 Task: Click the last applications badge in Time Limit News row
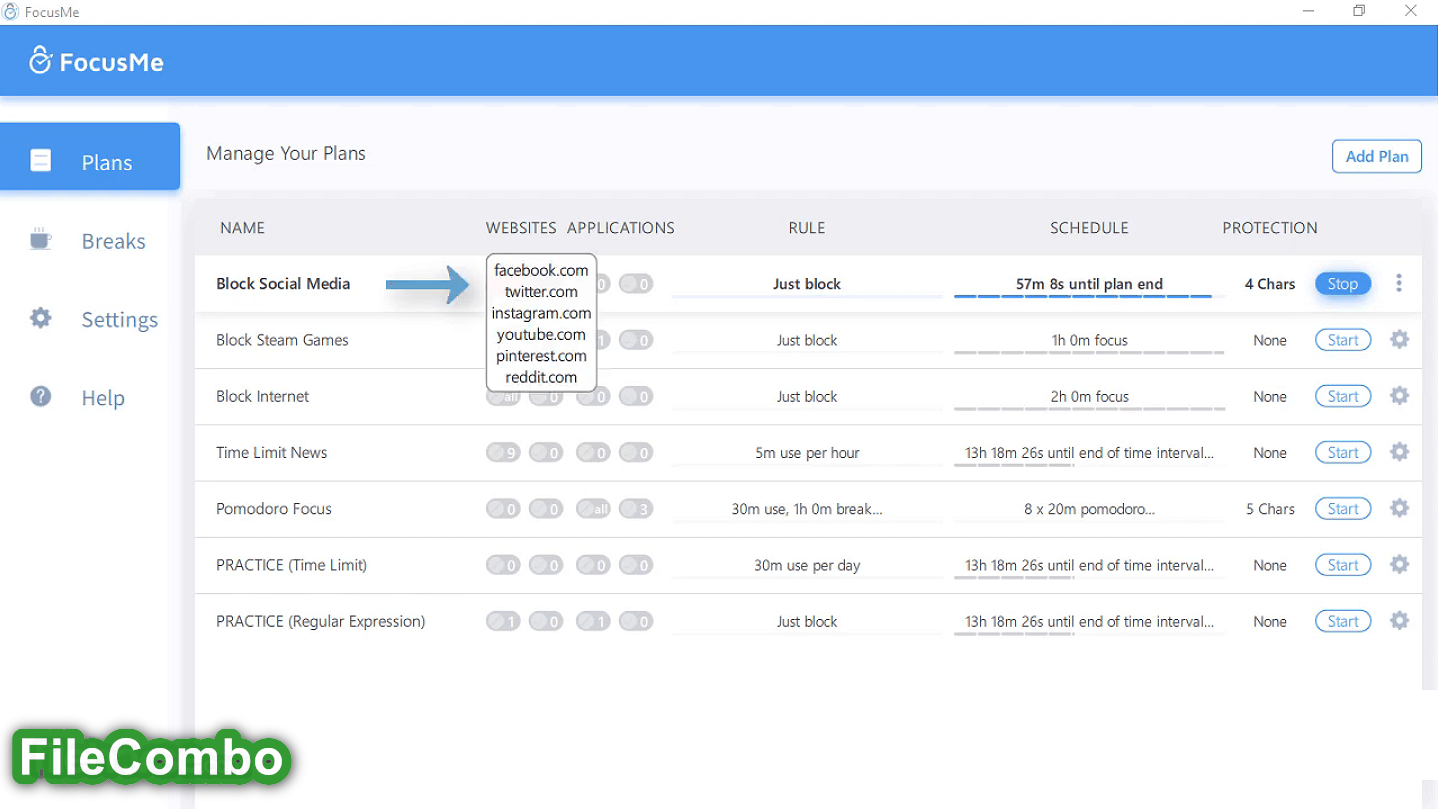636,453
